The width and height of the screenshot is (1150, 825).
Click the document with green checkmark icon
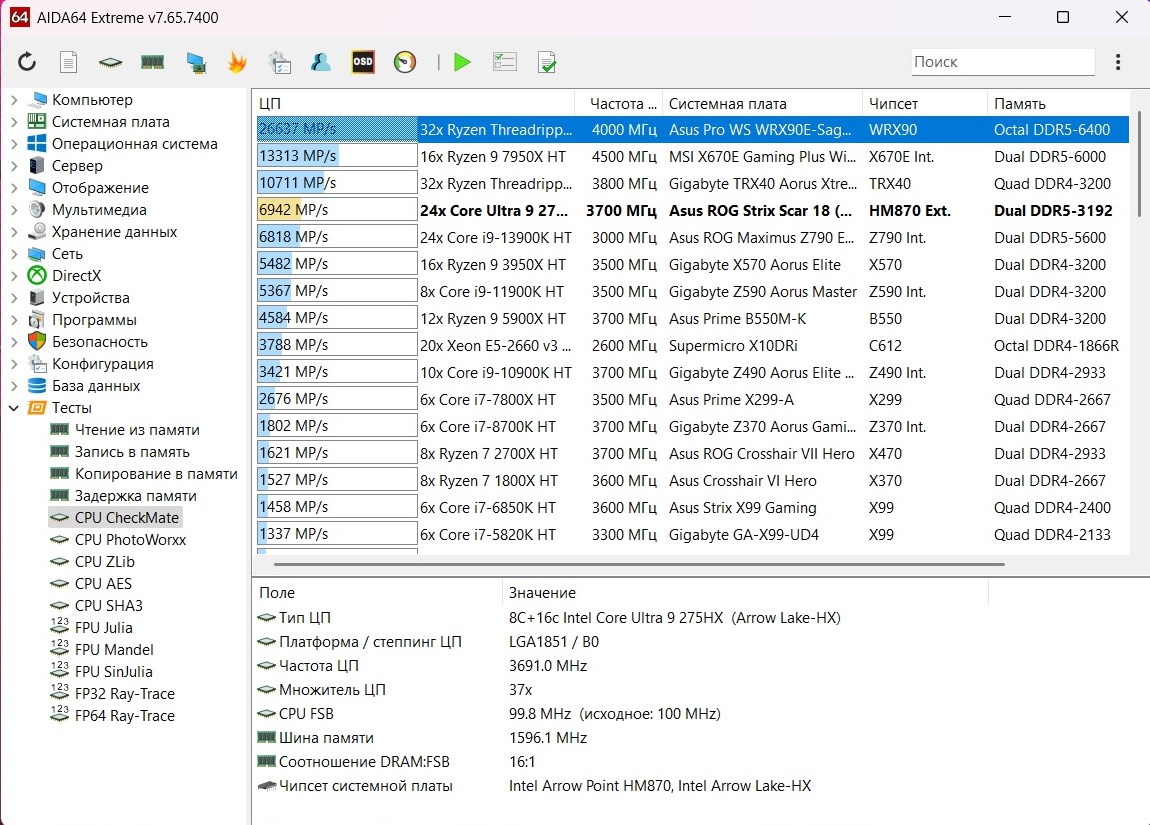coord(547,62)
